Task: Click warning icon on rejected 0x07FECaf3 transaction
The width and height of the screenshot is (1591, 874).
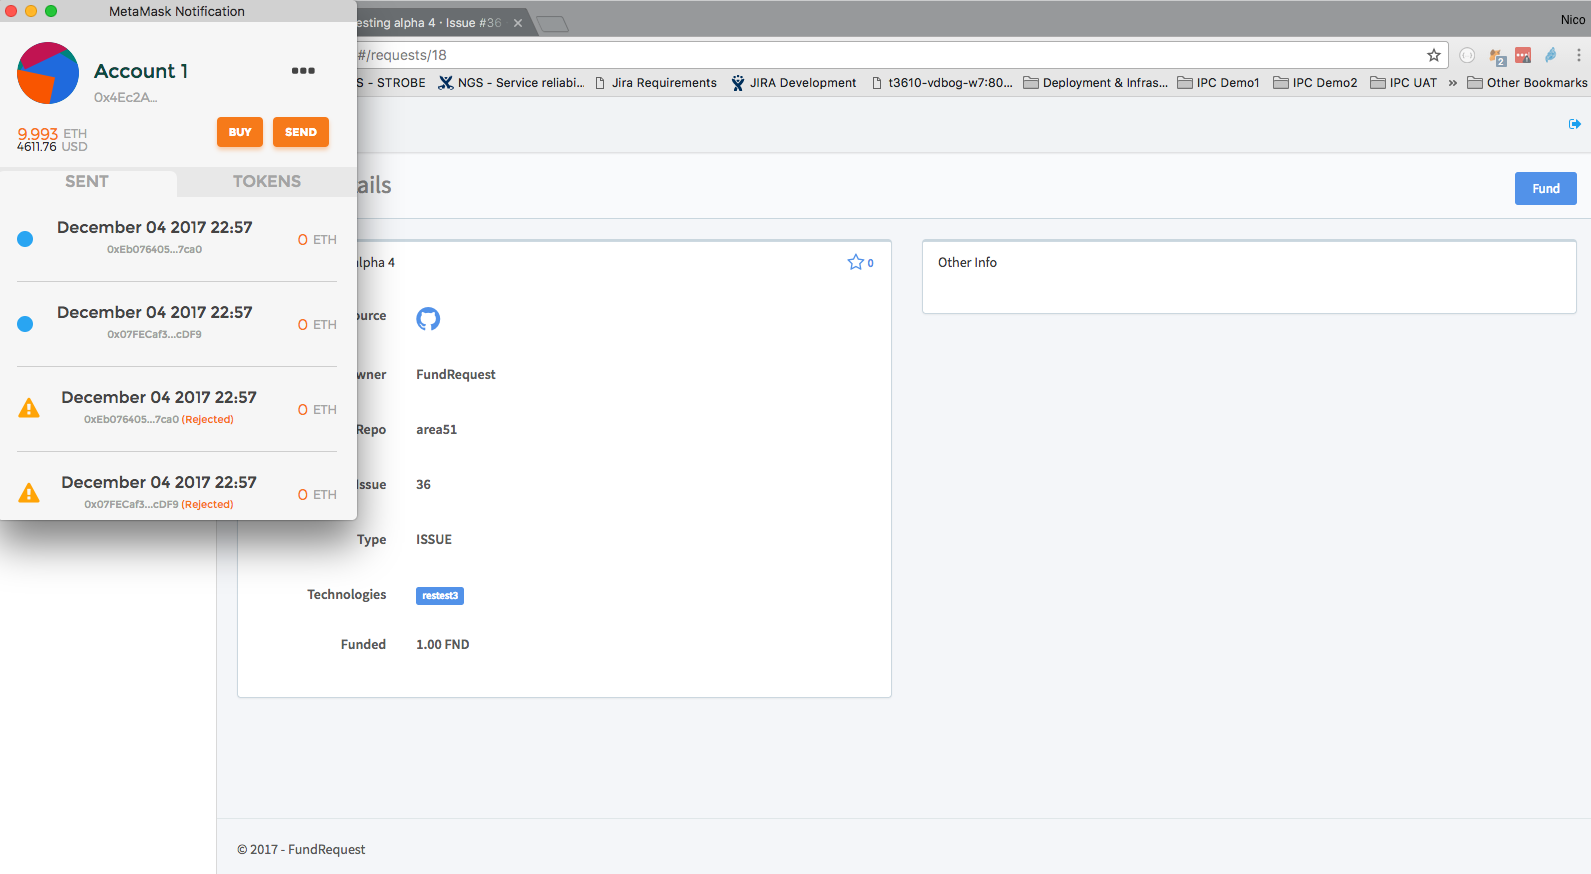Action: point(29,493)
